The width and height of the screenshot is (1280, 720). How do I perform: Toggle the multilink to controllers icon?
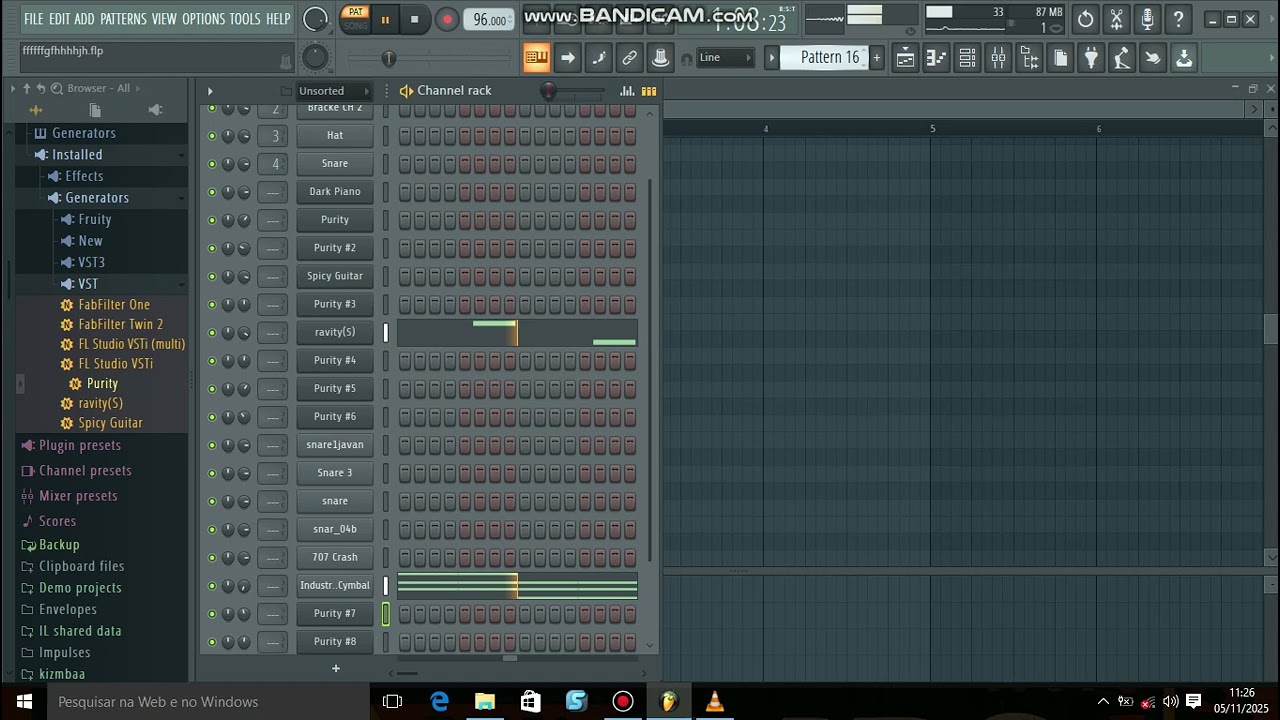coord(629,58)
